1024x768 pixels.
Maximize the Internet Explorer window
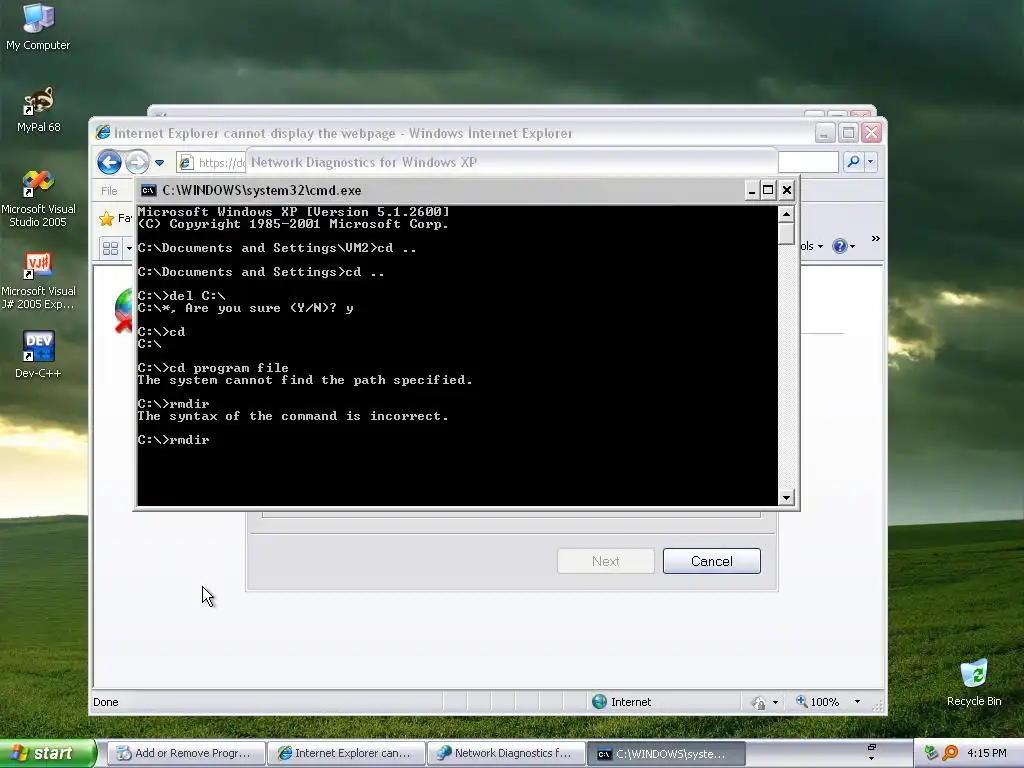click(x=848, y=133)
